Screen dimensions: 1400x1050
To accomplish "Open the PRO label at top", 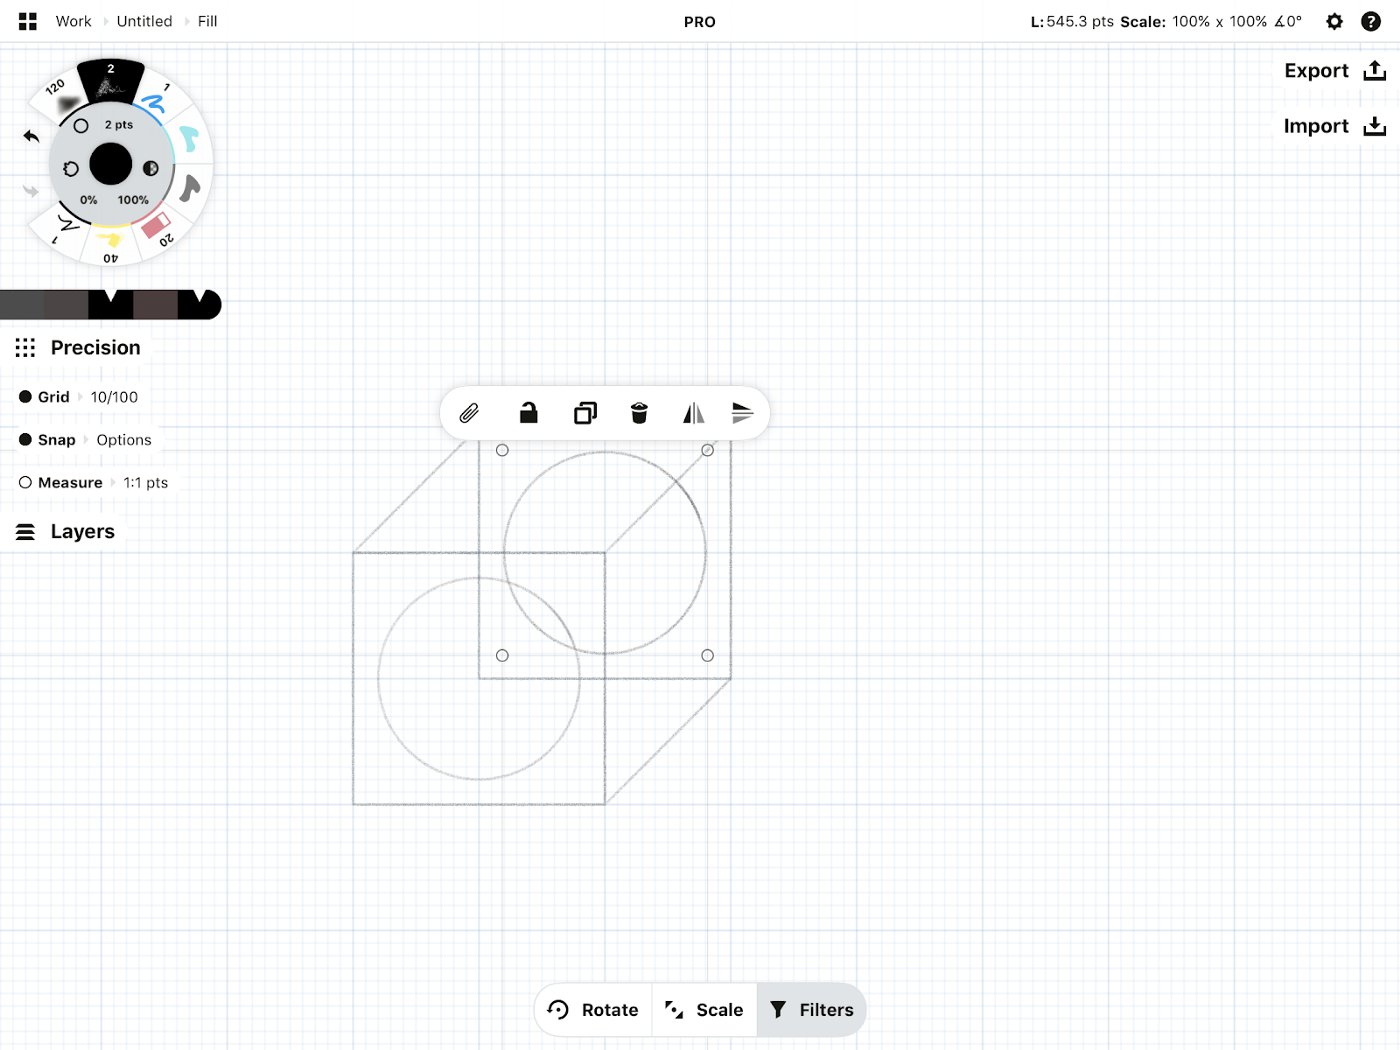I will click(x=700, y=22).
